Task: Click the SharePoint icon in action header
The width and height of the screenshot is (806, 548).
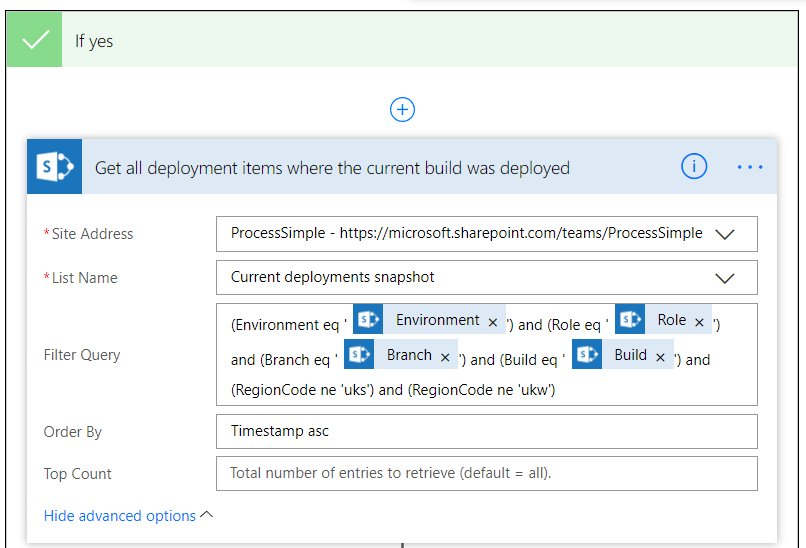Action: coord(54,167)
